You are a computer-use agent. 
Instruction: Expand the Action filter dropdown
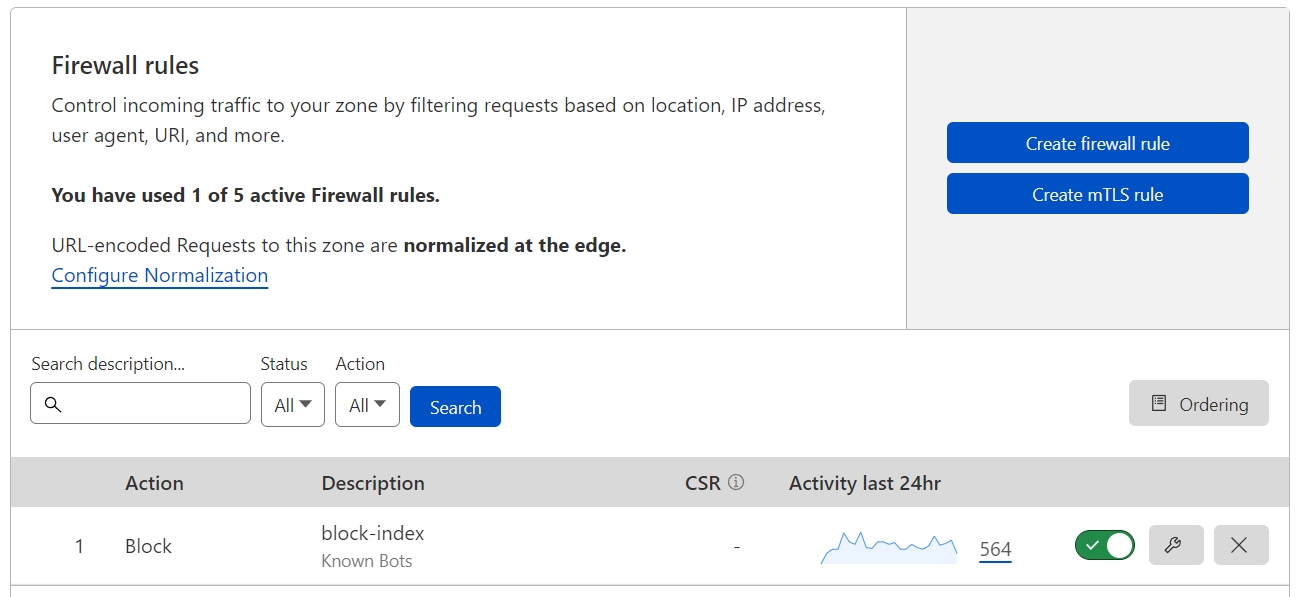click(x=367, y=405)
